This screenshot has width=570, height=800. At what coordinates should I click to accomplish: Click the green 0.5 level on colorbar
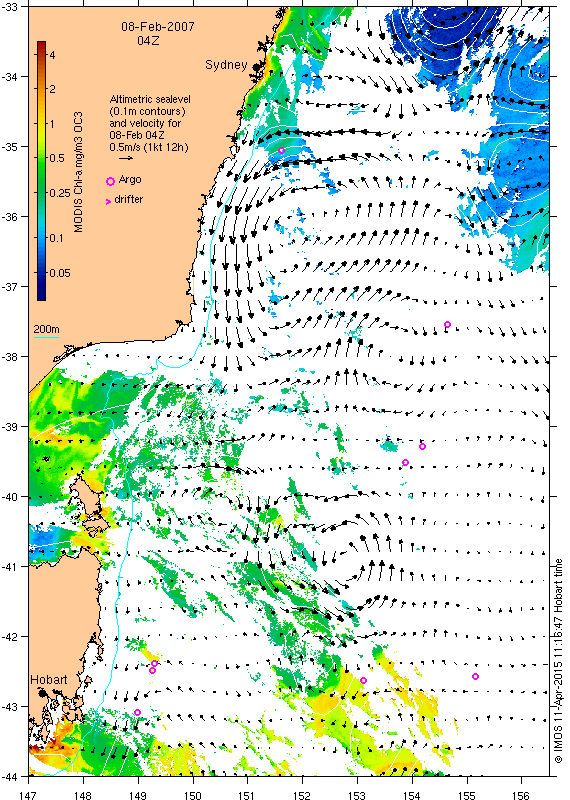coord(41,158)
